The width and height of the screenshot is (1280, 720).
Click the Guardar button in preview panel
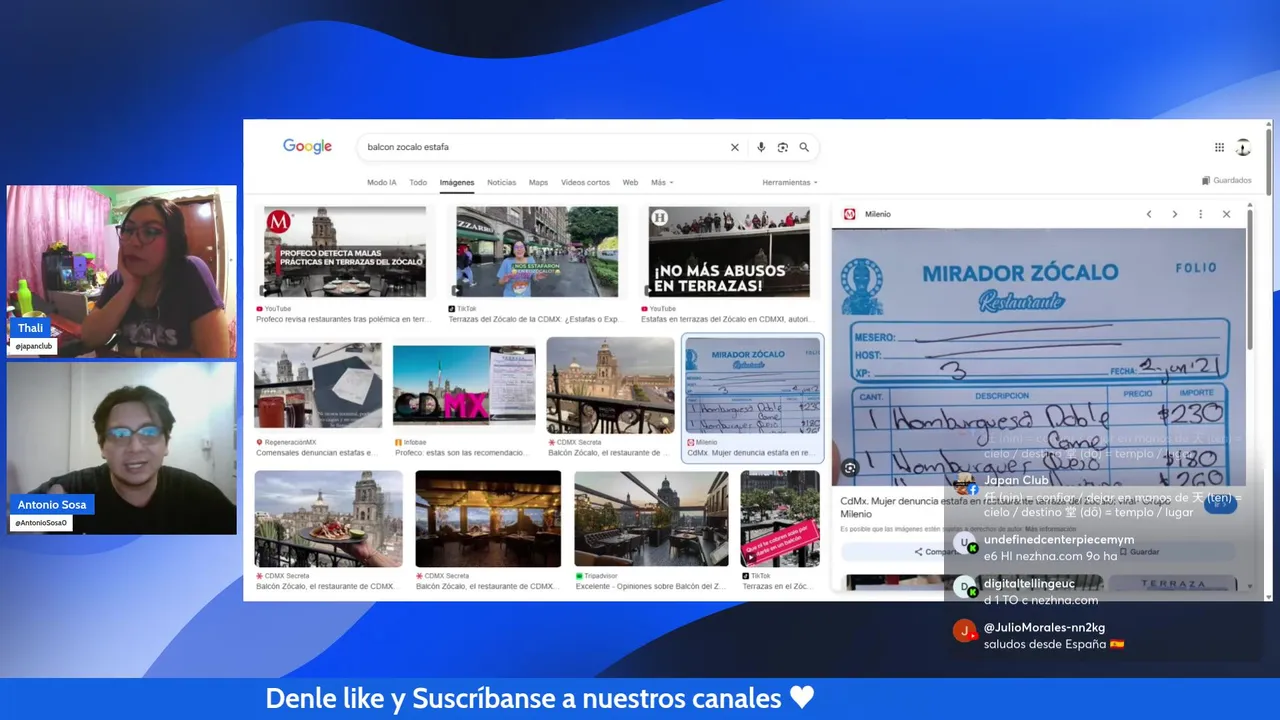pos(1140,552)
